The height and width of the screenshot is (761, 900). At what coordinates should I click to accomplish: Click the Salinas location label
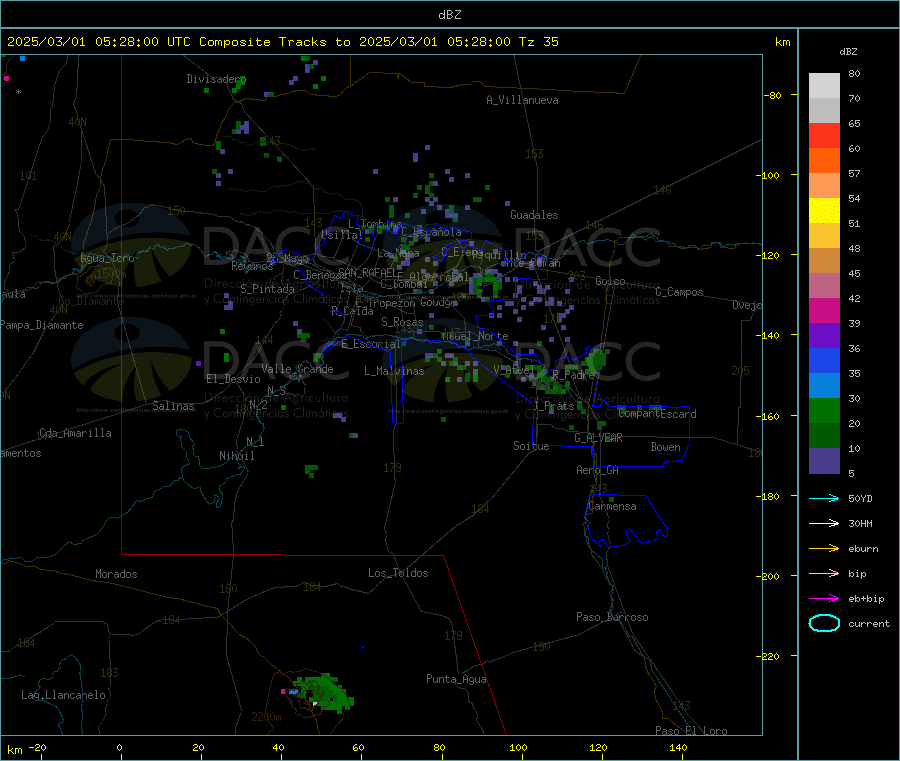pos(173,406)
